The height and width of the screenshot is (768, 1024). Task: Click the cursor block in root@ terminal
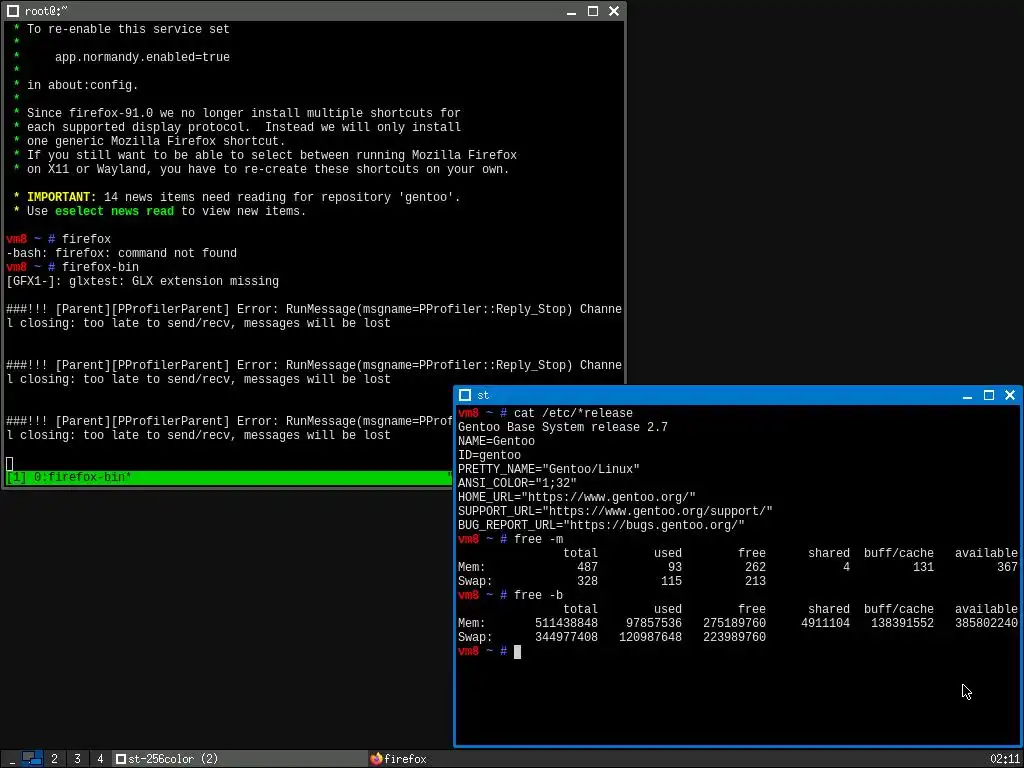point(9,464)
